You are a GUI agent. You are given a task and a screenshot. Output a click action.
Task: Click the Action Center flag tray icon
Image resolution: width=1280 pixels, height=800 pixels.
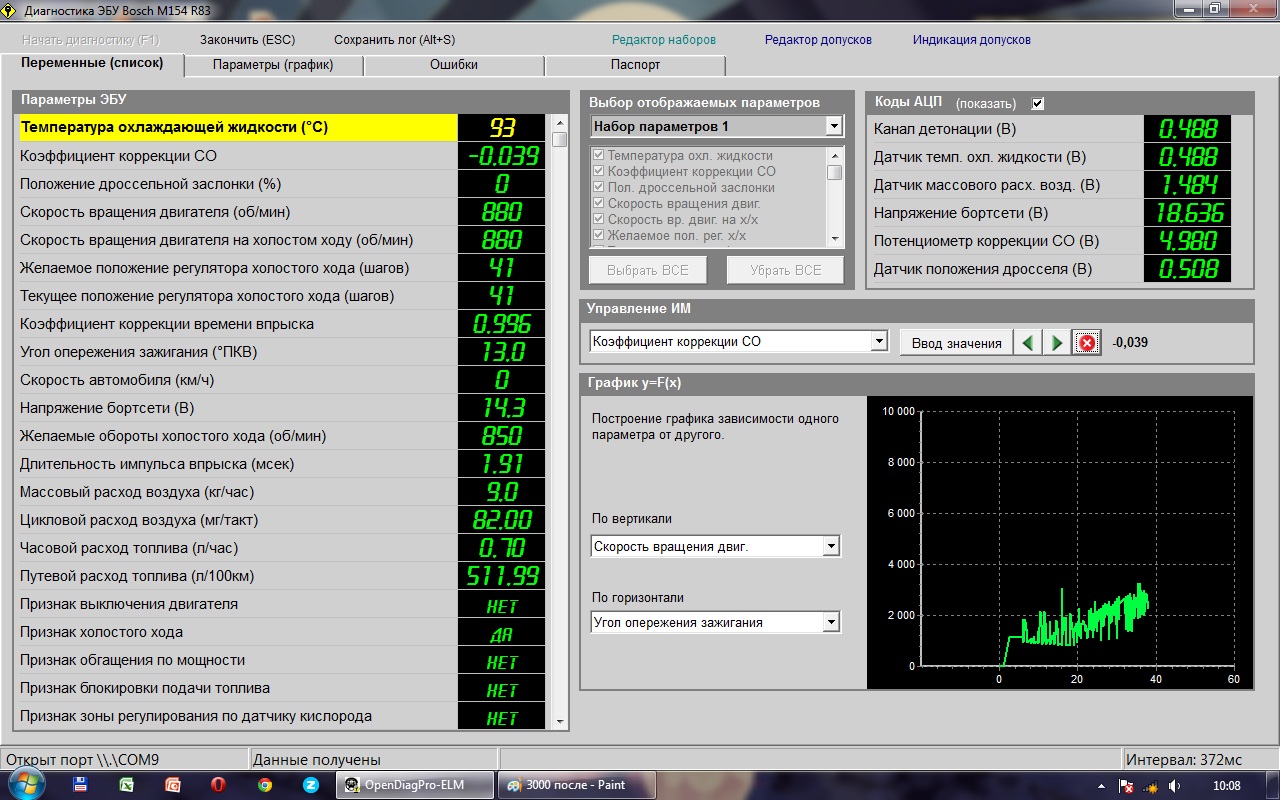click(x=1125, y=785)
